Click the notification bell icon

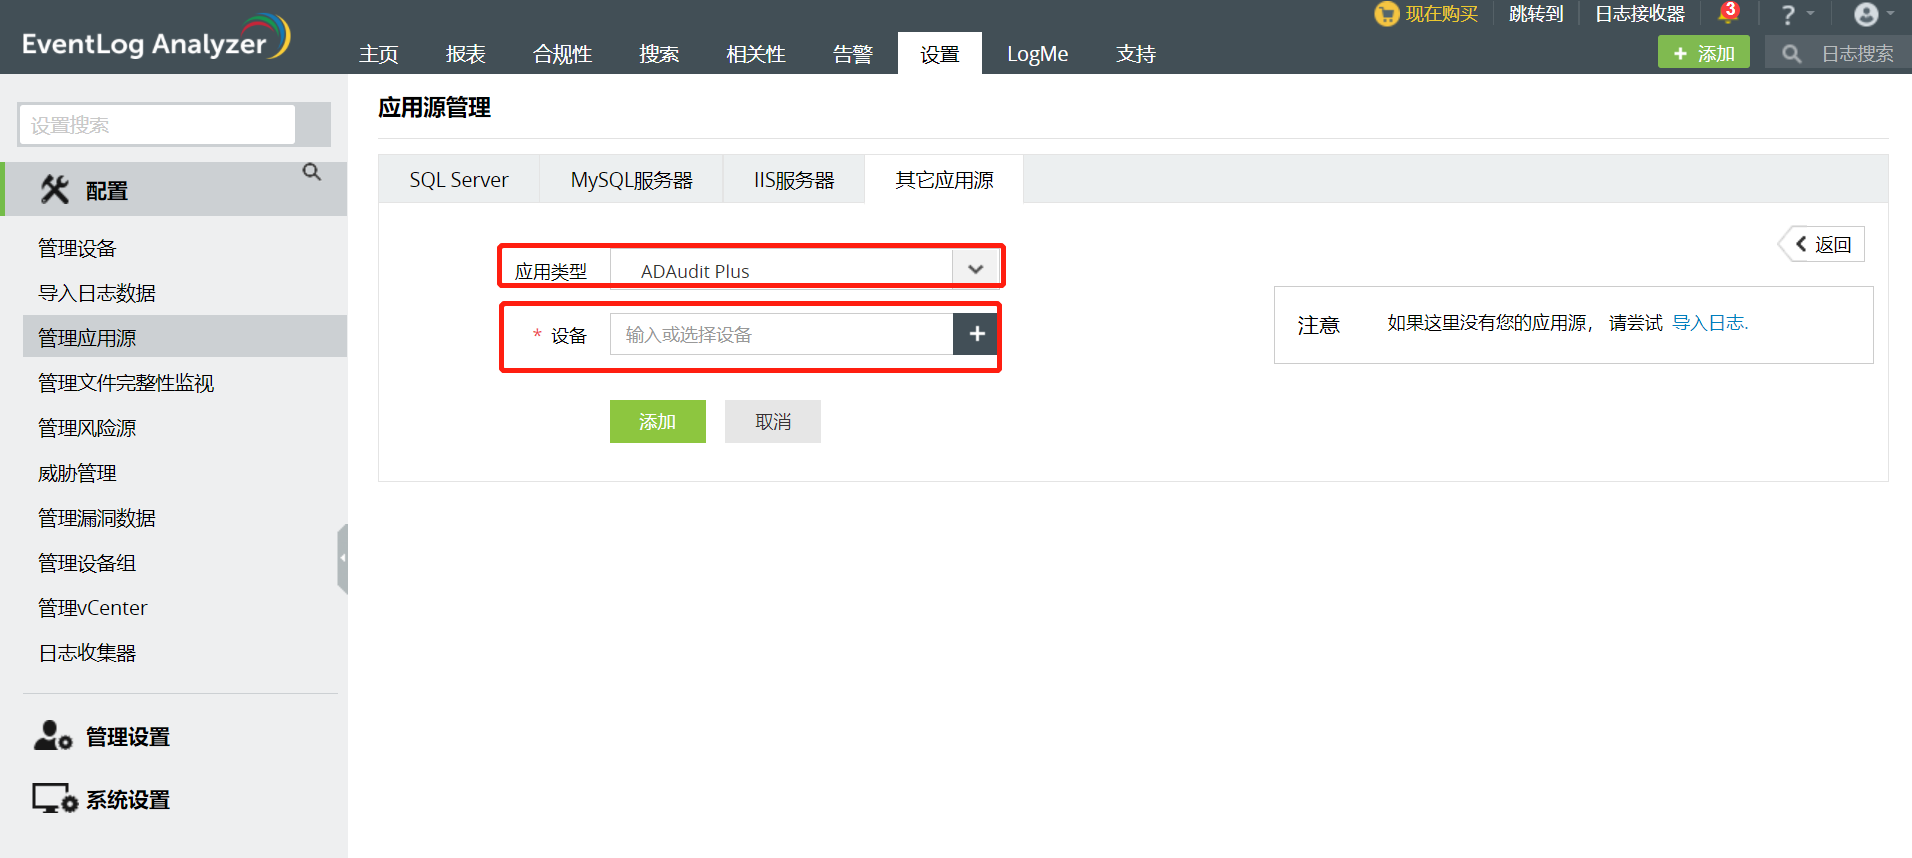click(1727, 13)
